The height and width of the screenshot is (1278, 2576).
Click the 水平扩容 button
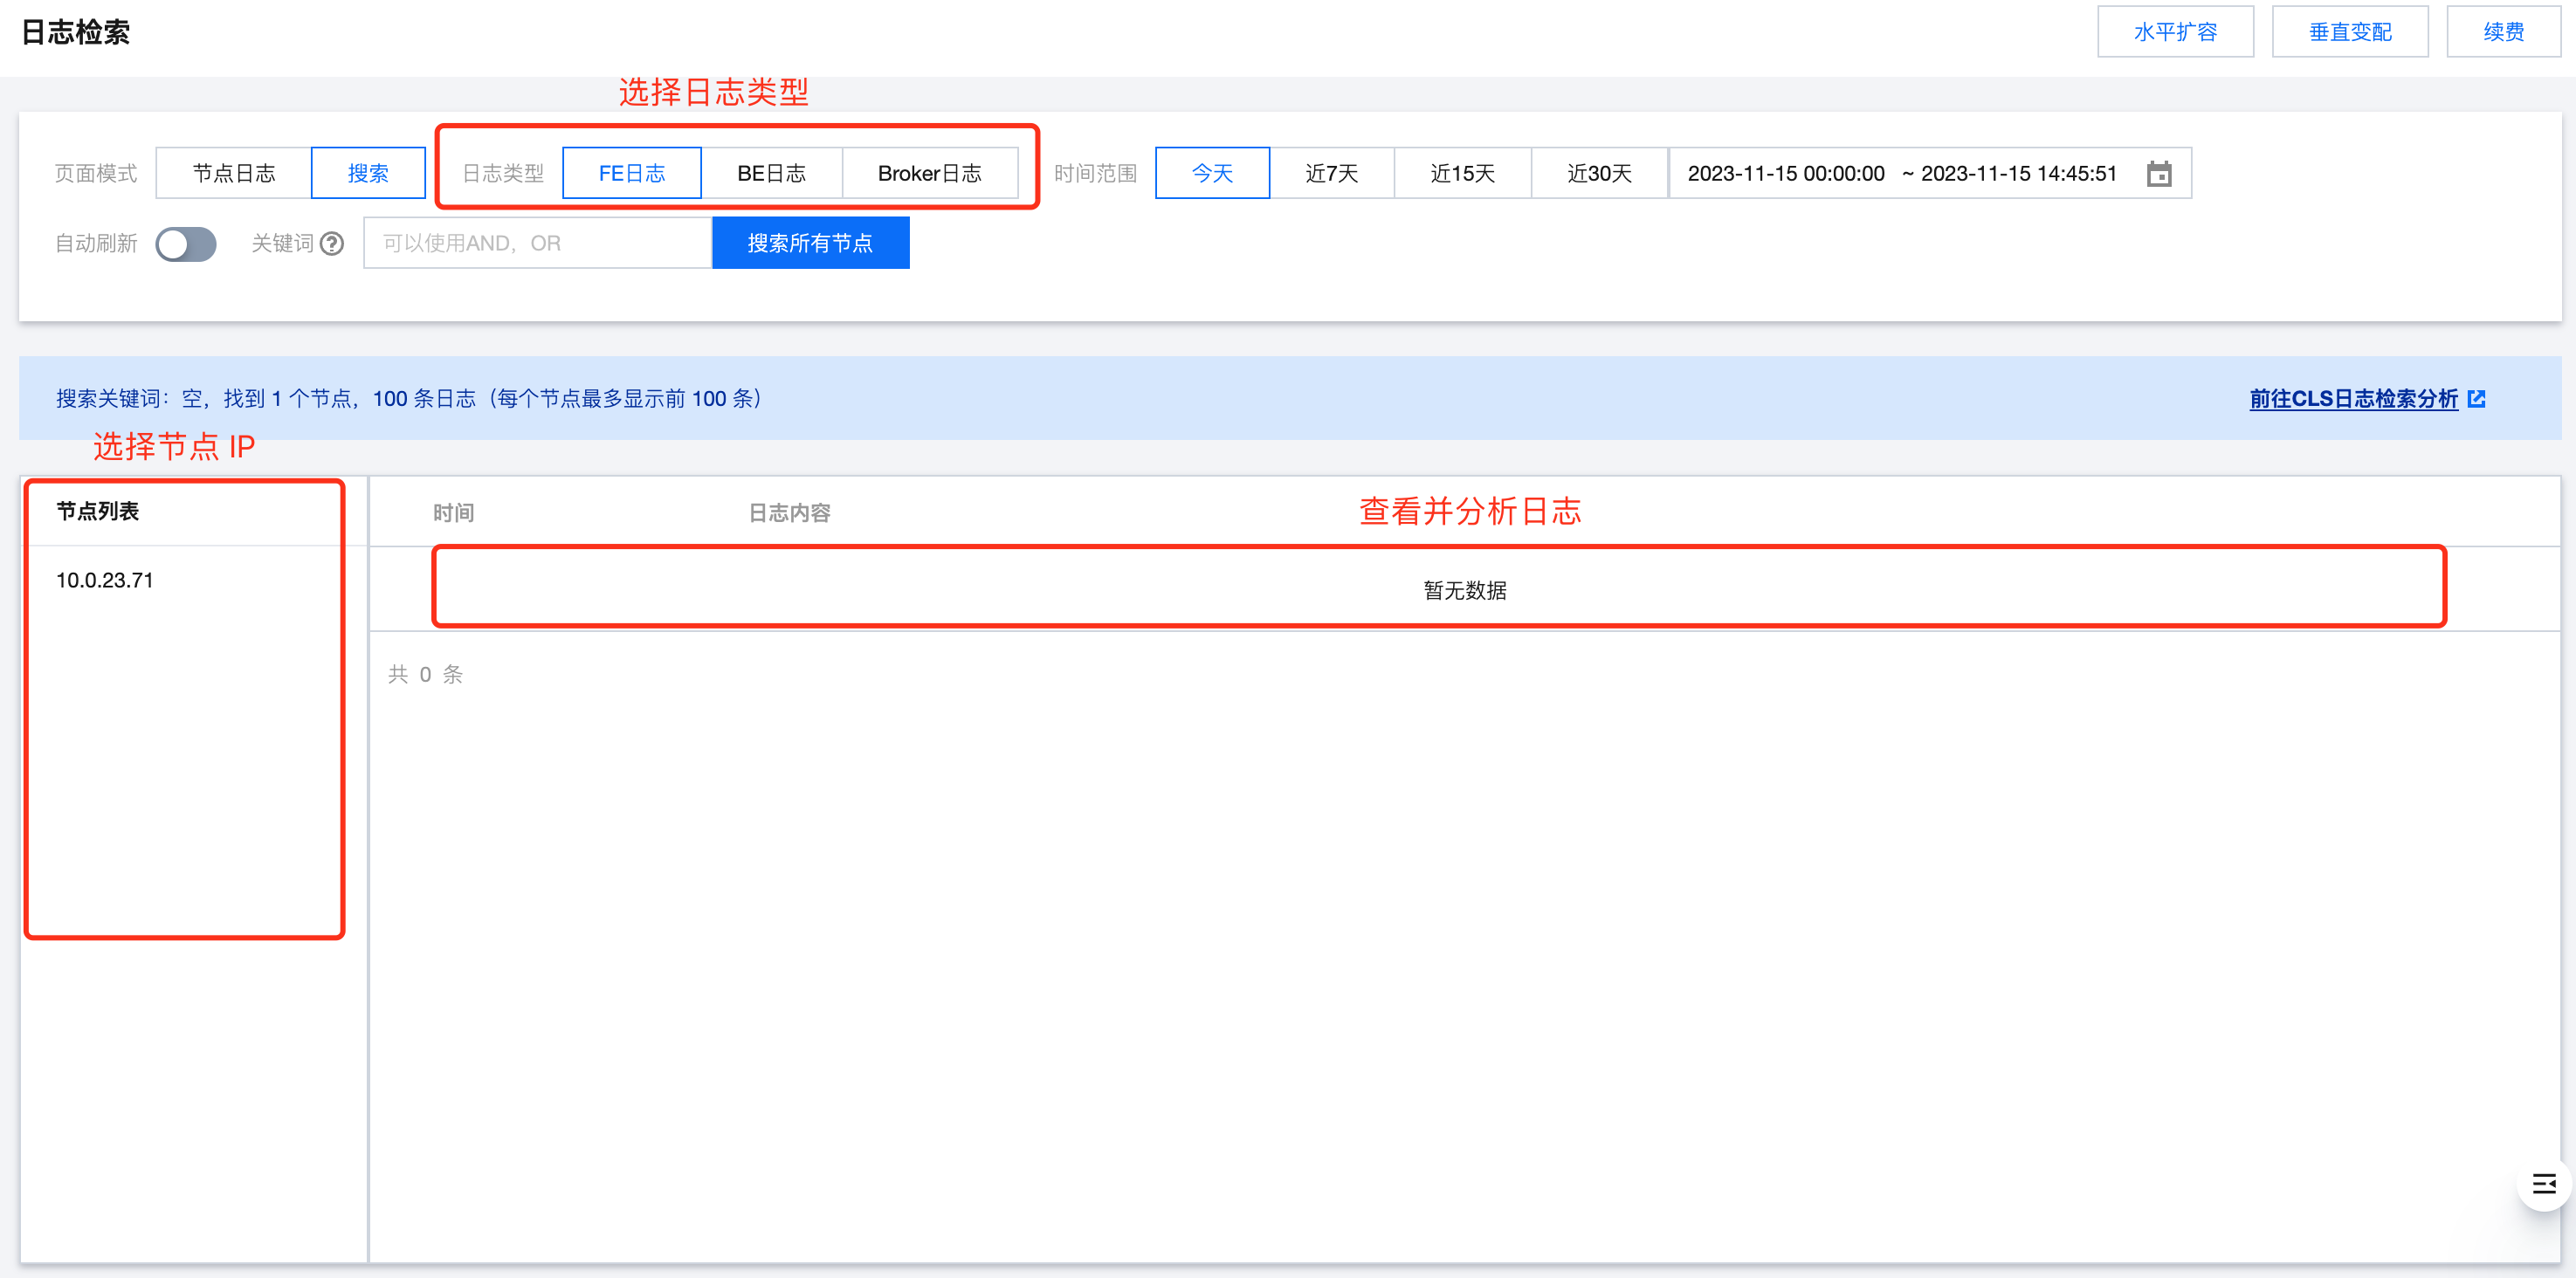coord(2174,32)
